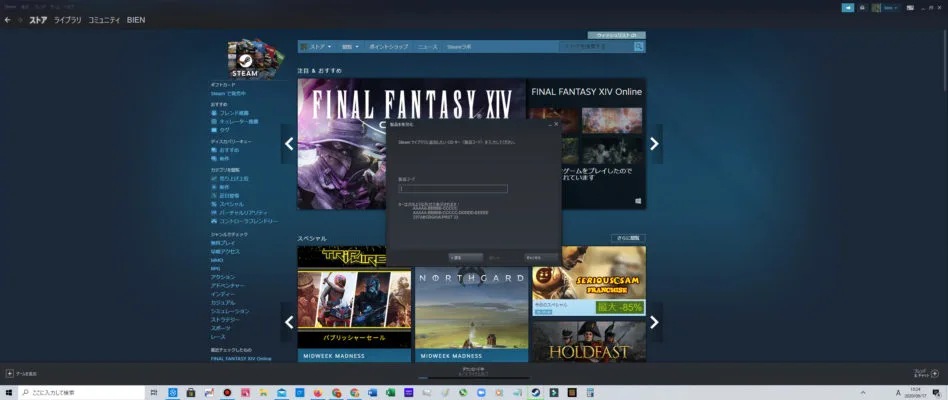Browse アクション genre
Screen dimensions: 948x400
pos(222,277)
